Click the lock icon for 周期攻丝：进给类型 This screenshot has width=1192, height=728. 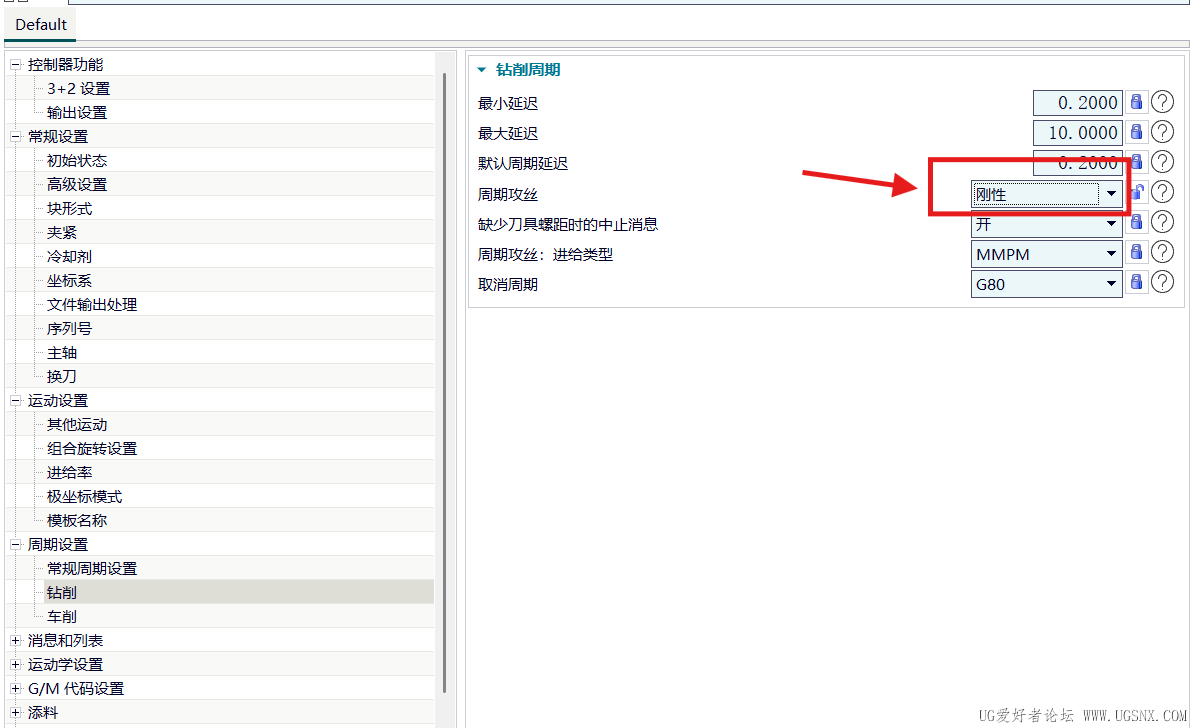[x=1137, y=252]
